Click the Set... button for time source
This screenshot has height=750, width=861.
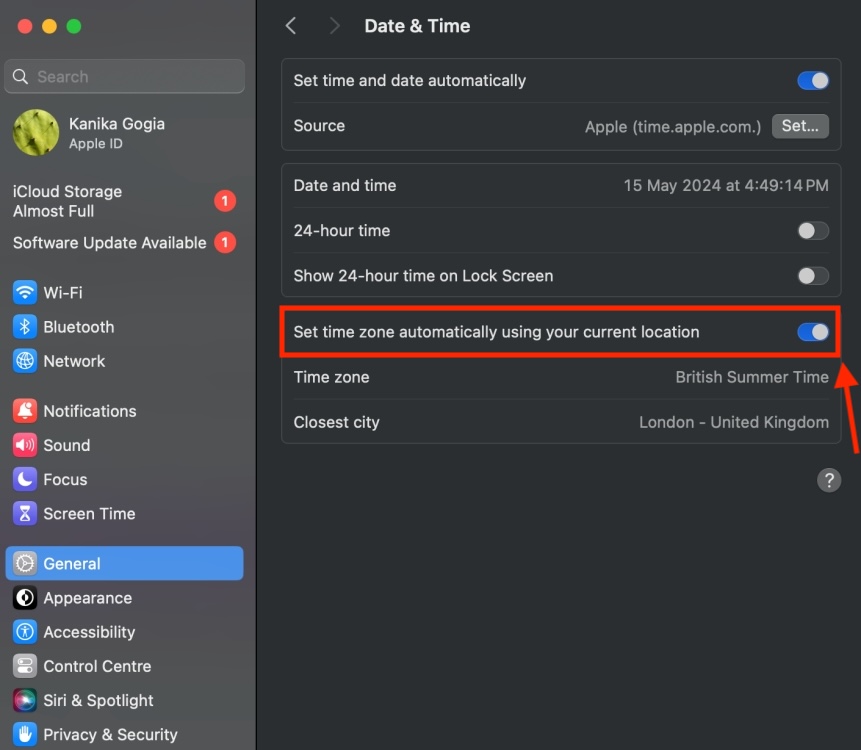800,126
